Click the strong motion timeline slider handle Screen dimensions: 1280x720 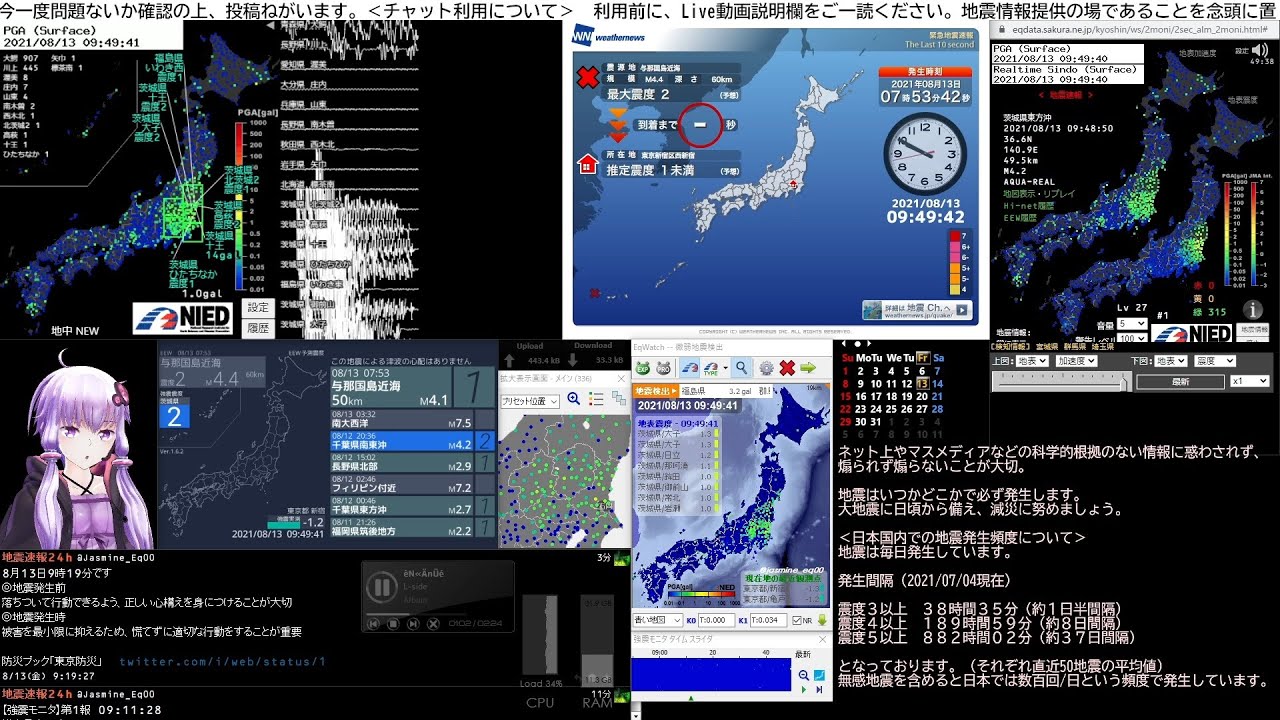tap(690, 698)
